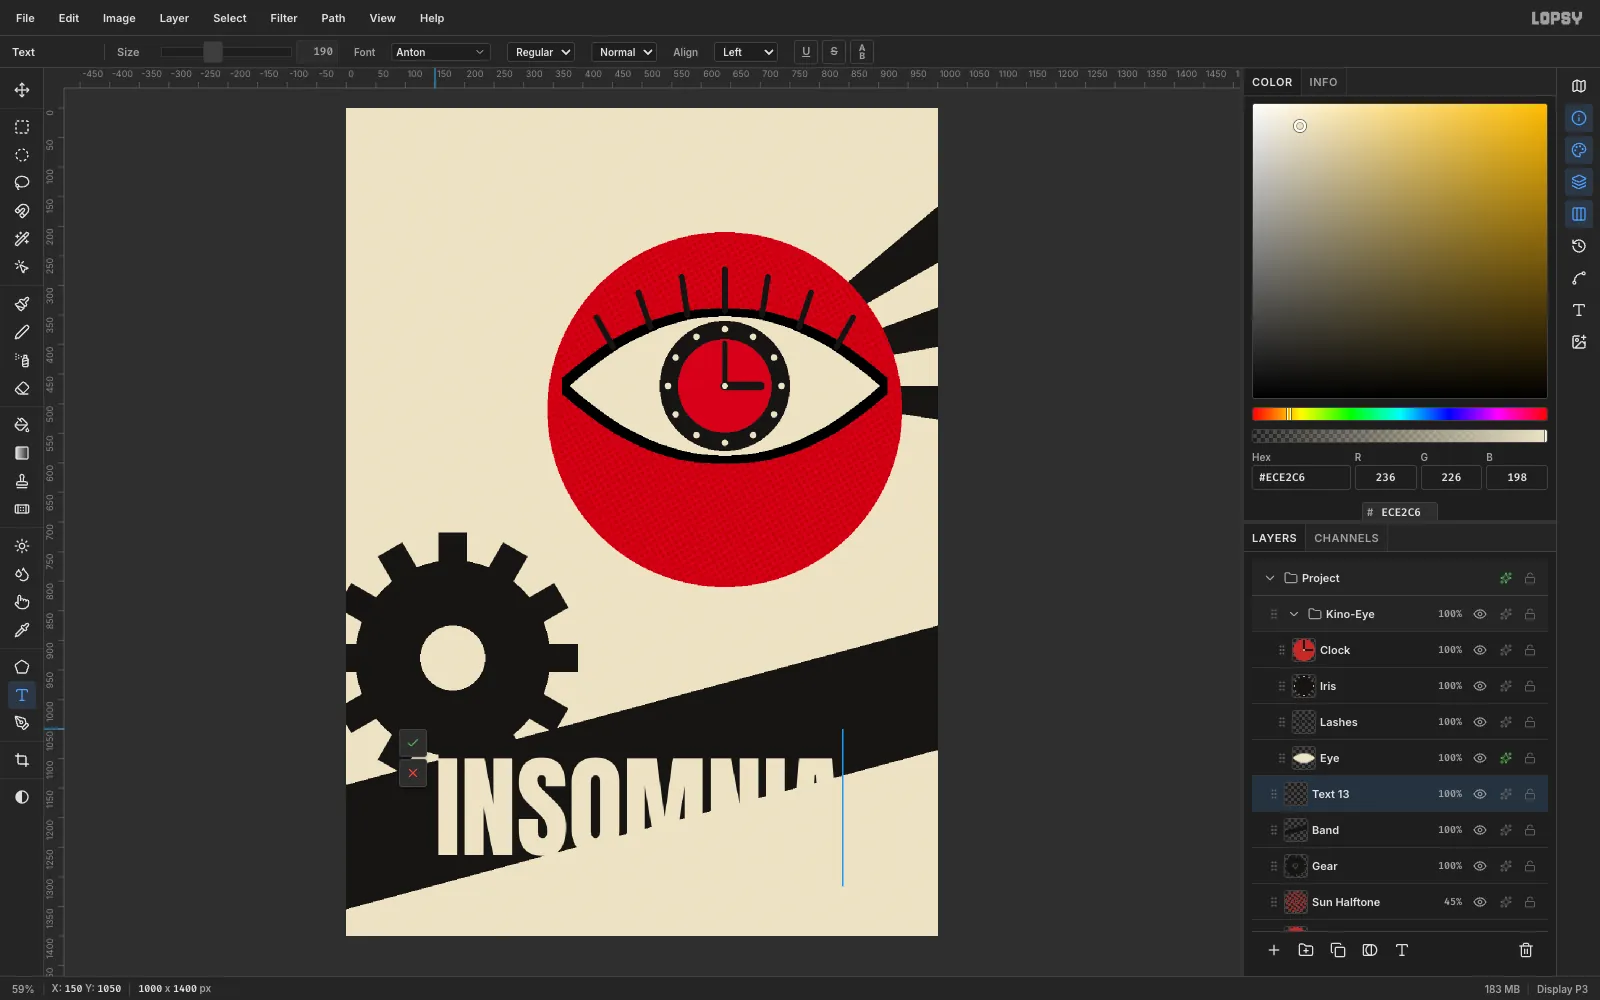Open the Select menu
This screenshot has height=1000, width=1600.
click(x=229, y=18)
